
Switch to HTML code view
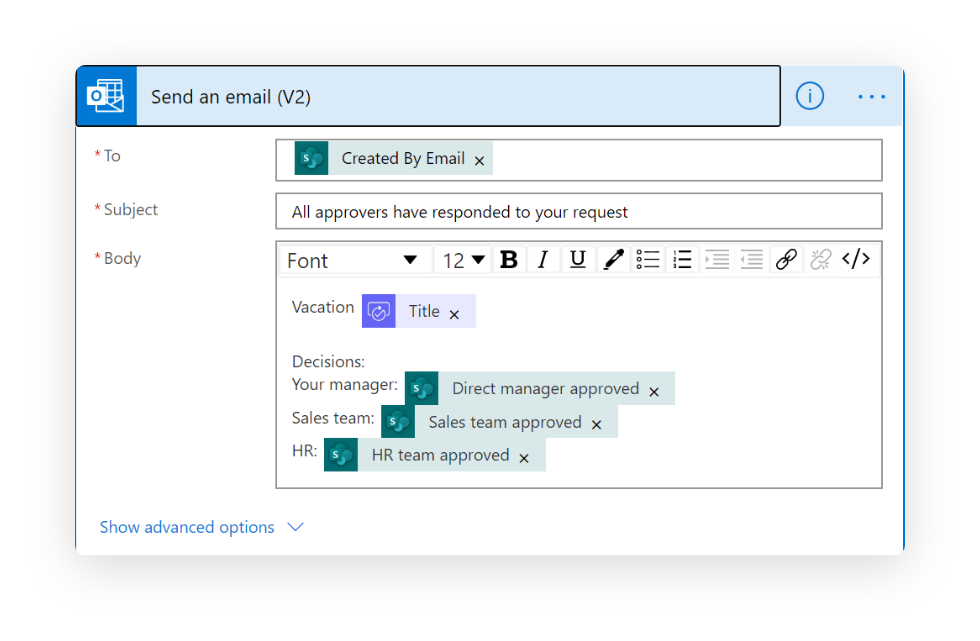click(856, 259)
